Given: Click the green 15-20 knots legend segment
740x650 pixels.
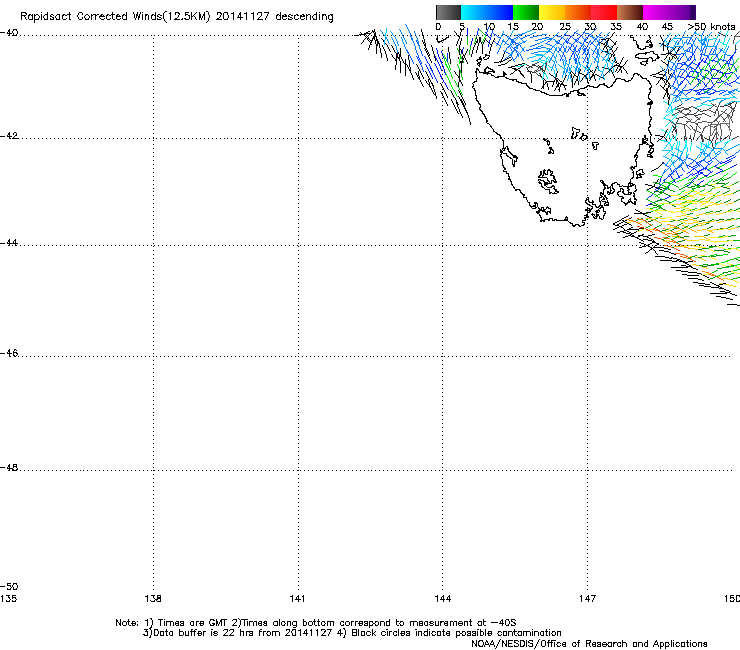Looking at the screenshot, I should pyautogui.click(x=526, y=12).
